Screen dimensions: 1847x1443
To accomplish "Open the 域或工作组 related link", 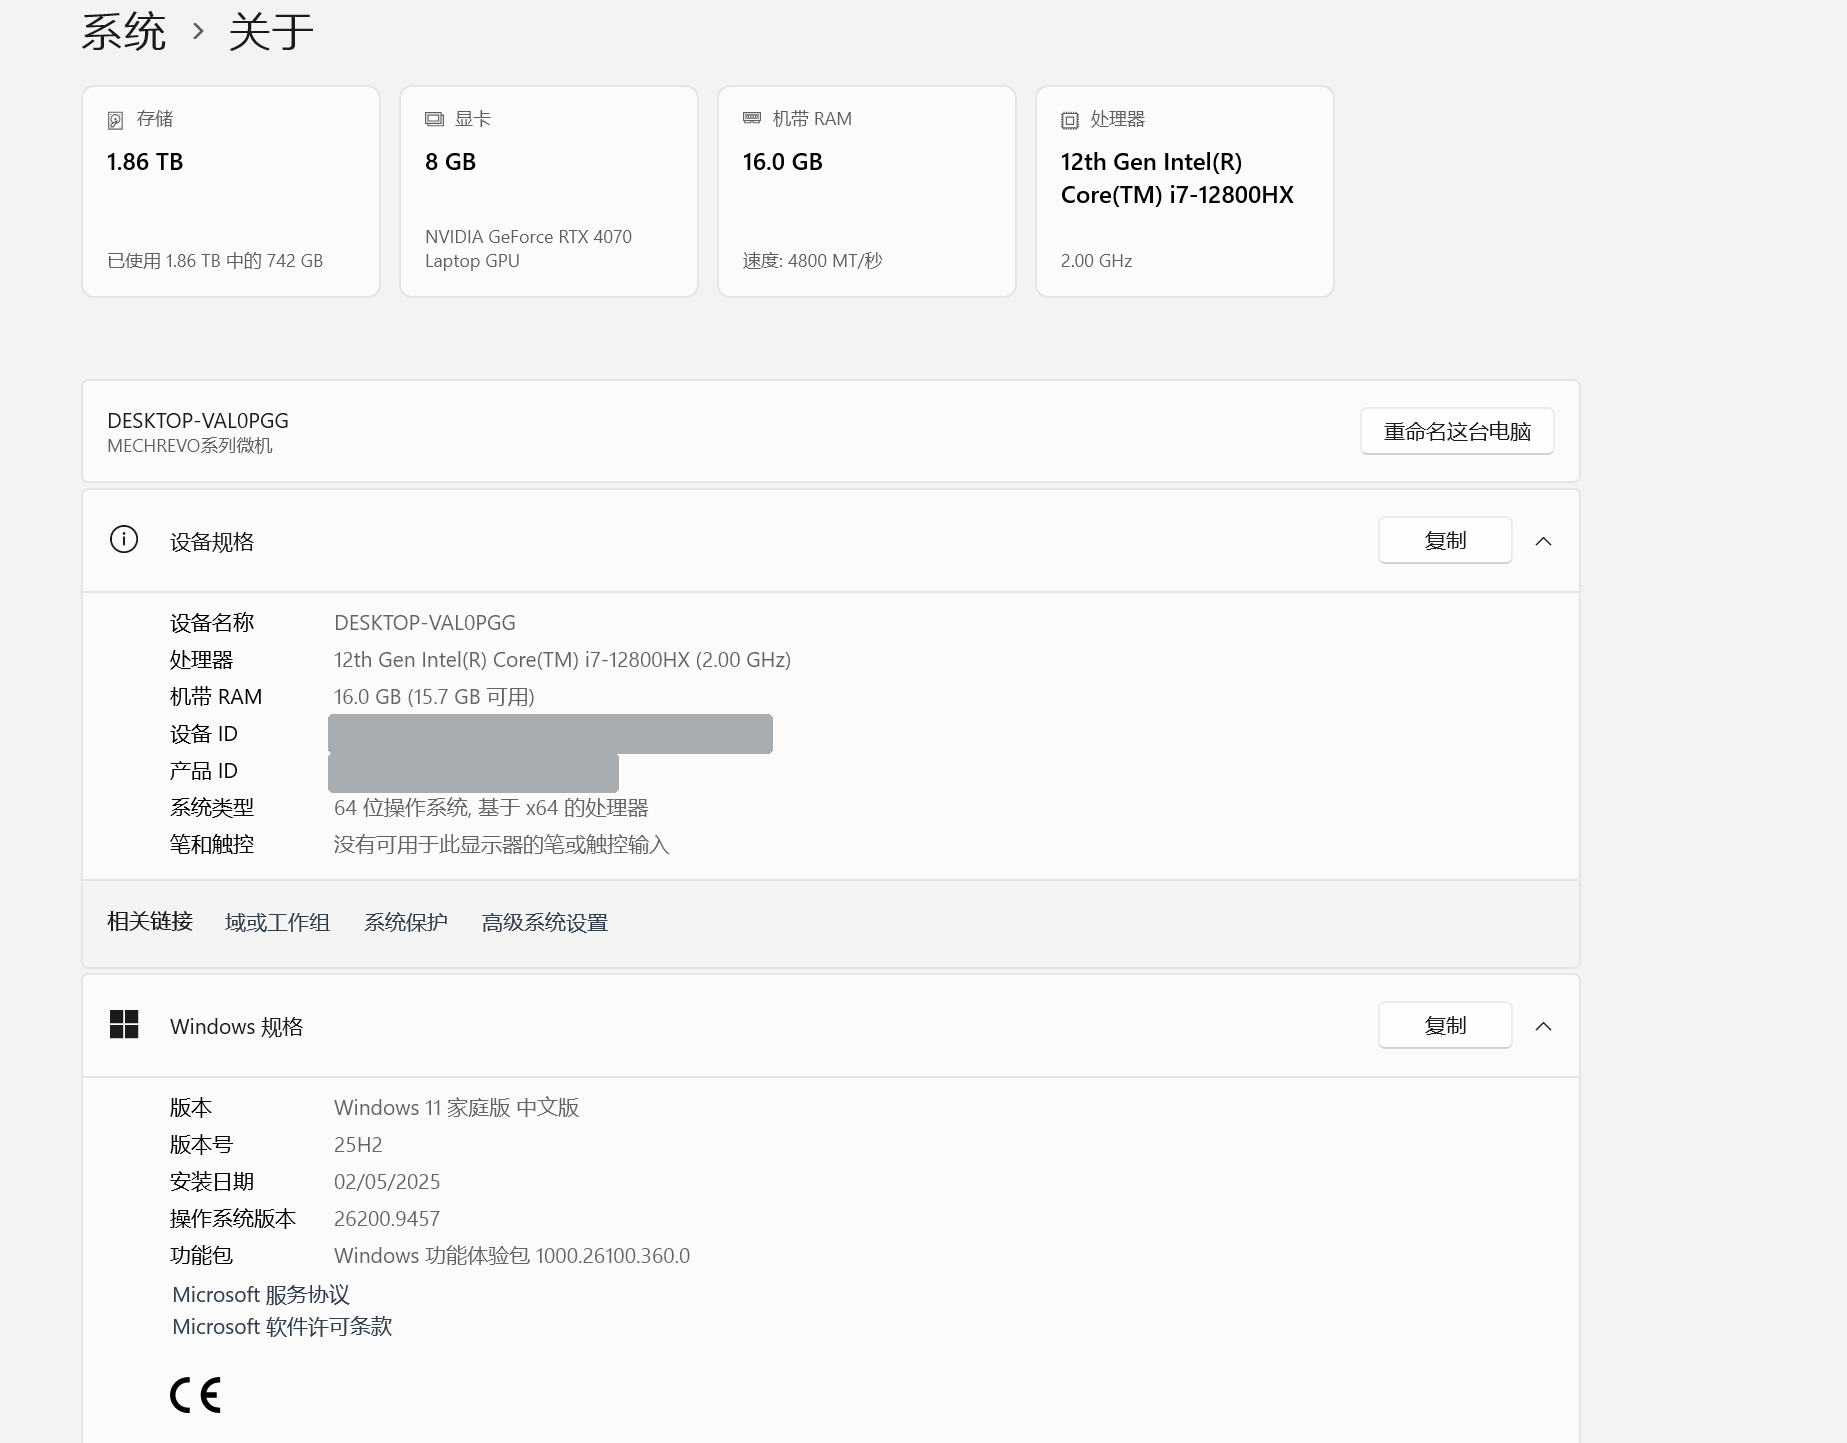I will (x=277, y=922).
